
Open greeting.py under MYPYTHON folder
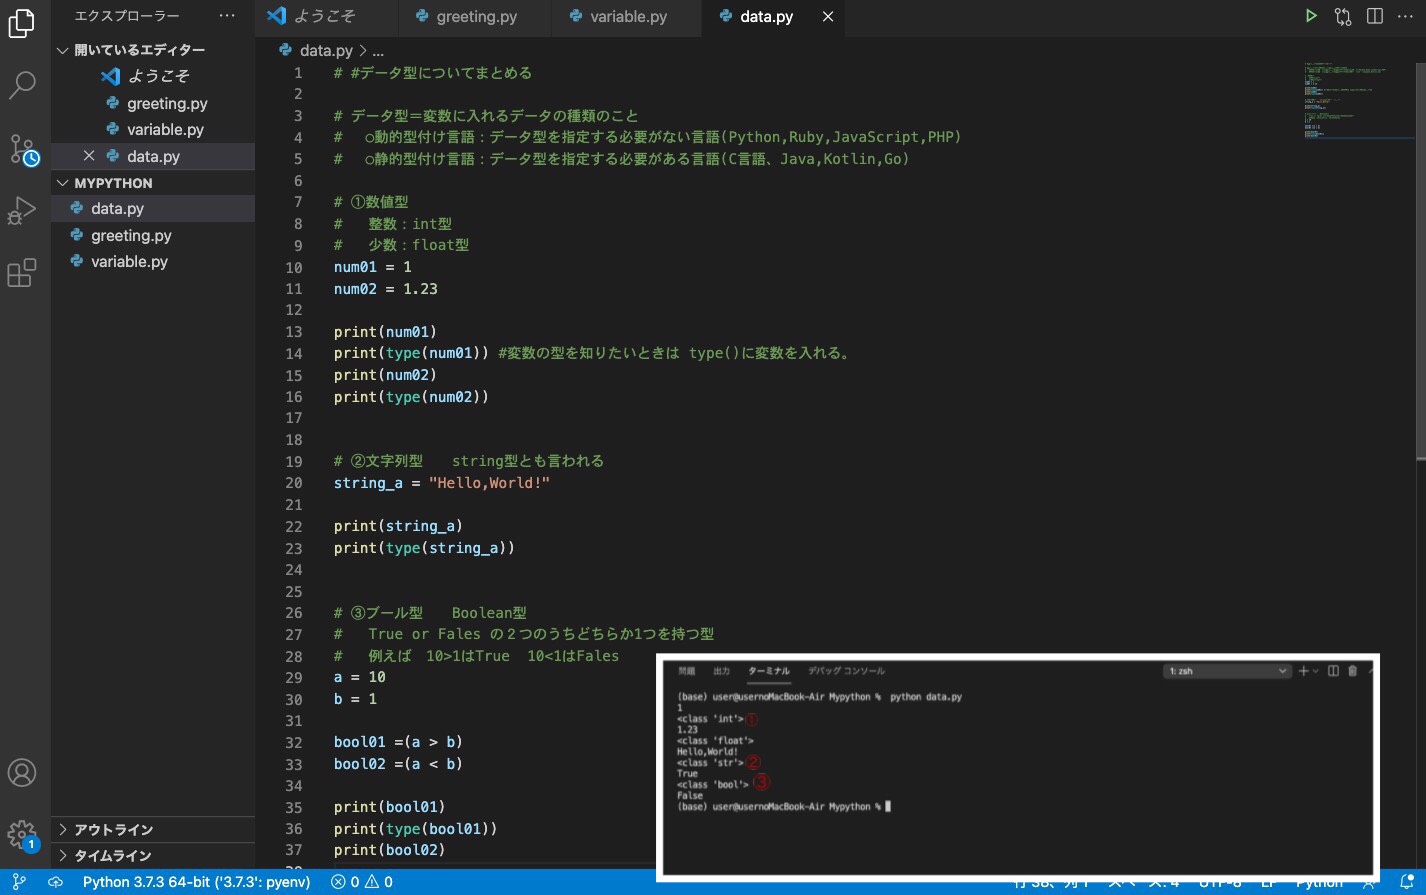[x=153, y=235]
